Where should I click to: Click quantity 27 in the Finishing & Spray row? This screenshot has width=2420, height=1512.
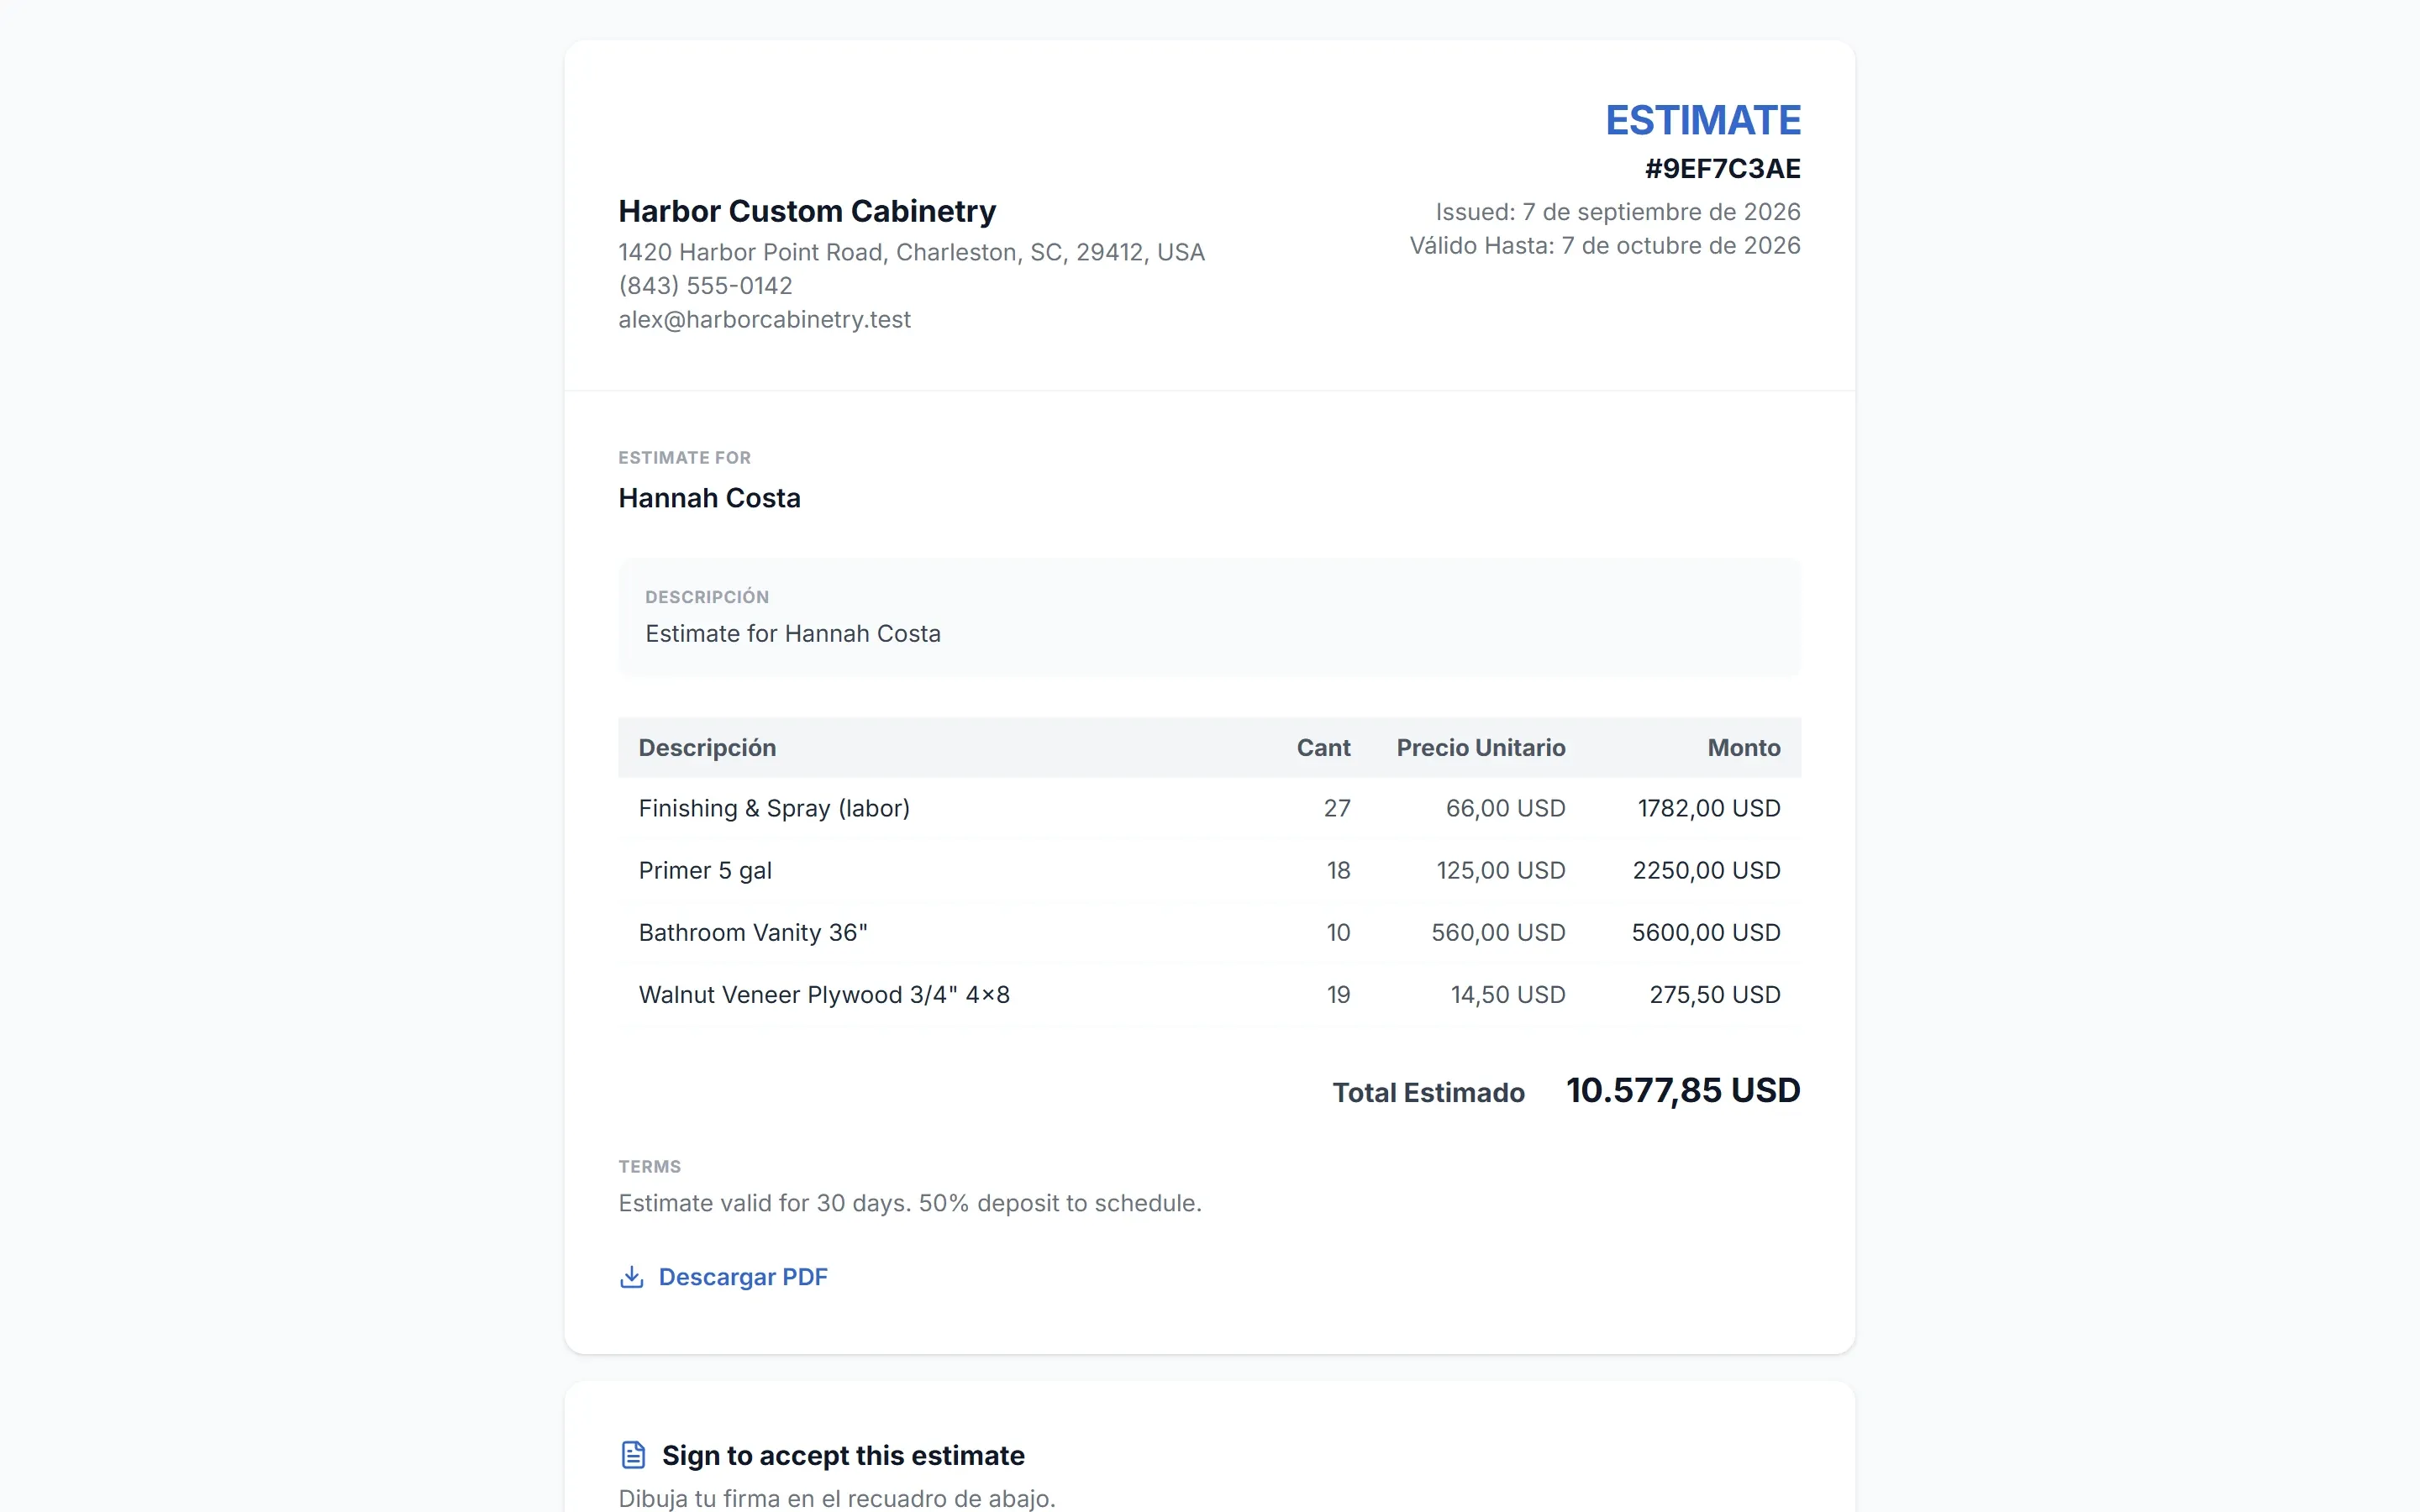click(x=1337, y=808)
